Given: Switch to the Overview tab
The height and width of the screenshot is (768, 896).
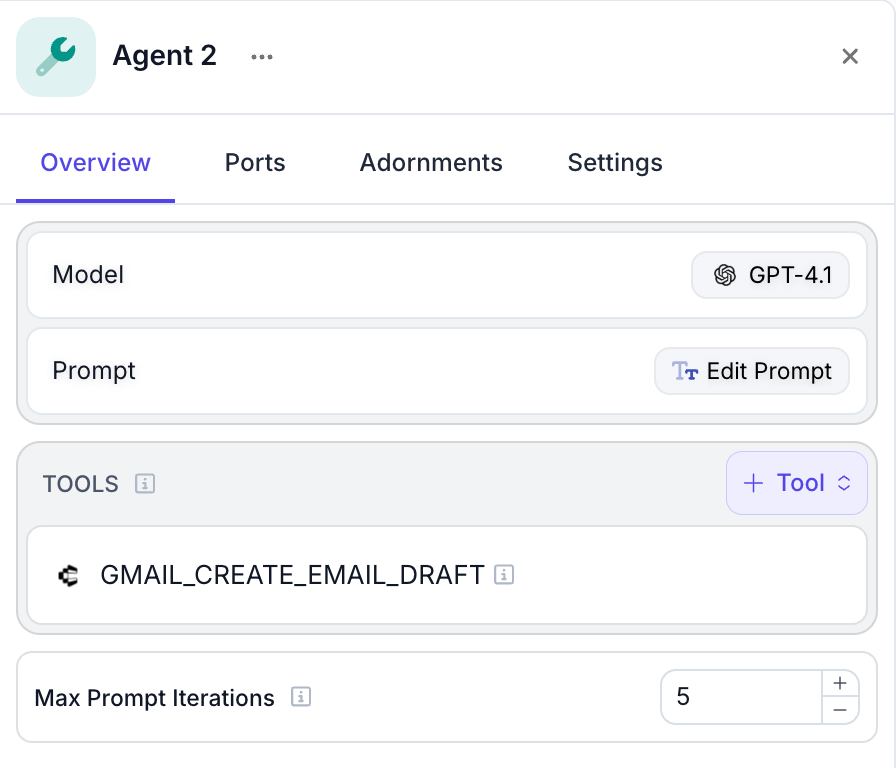Looking at the screenshot, I should [95, 163].
